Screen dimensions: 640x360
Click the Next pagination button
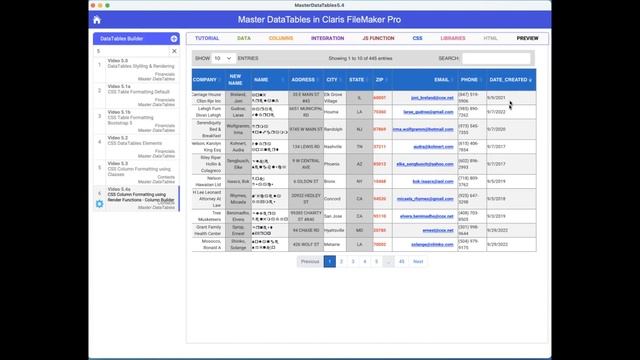point(418,262)
